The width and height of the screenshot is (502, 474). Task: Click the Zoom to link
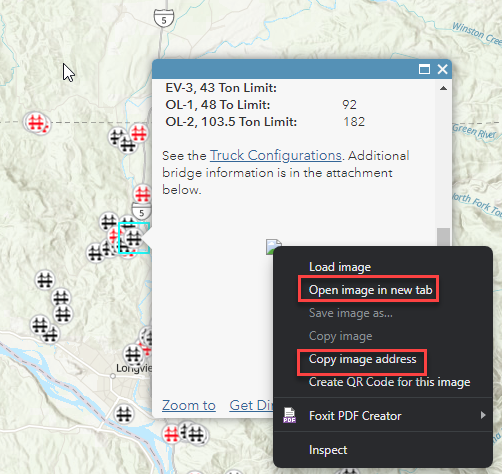pyautogui.click(x=189, y=405)
